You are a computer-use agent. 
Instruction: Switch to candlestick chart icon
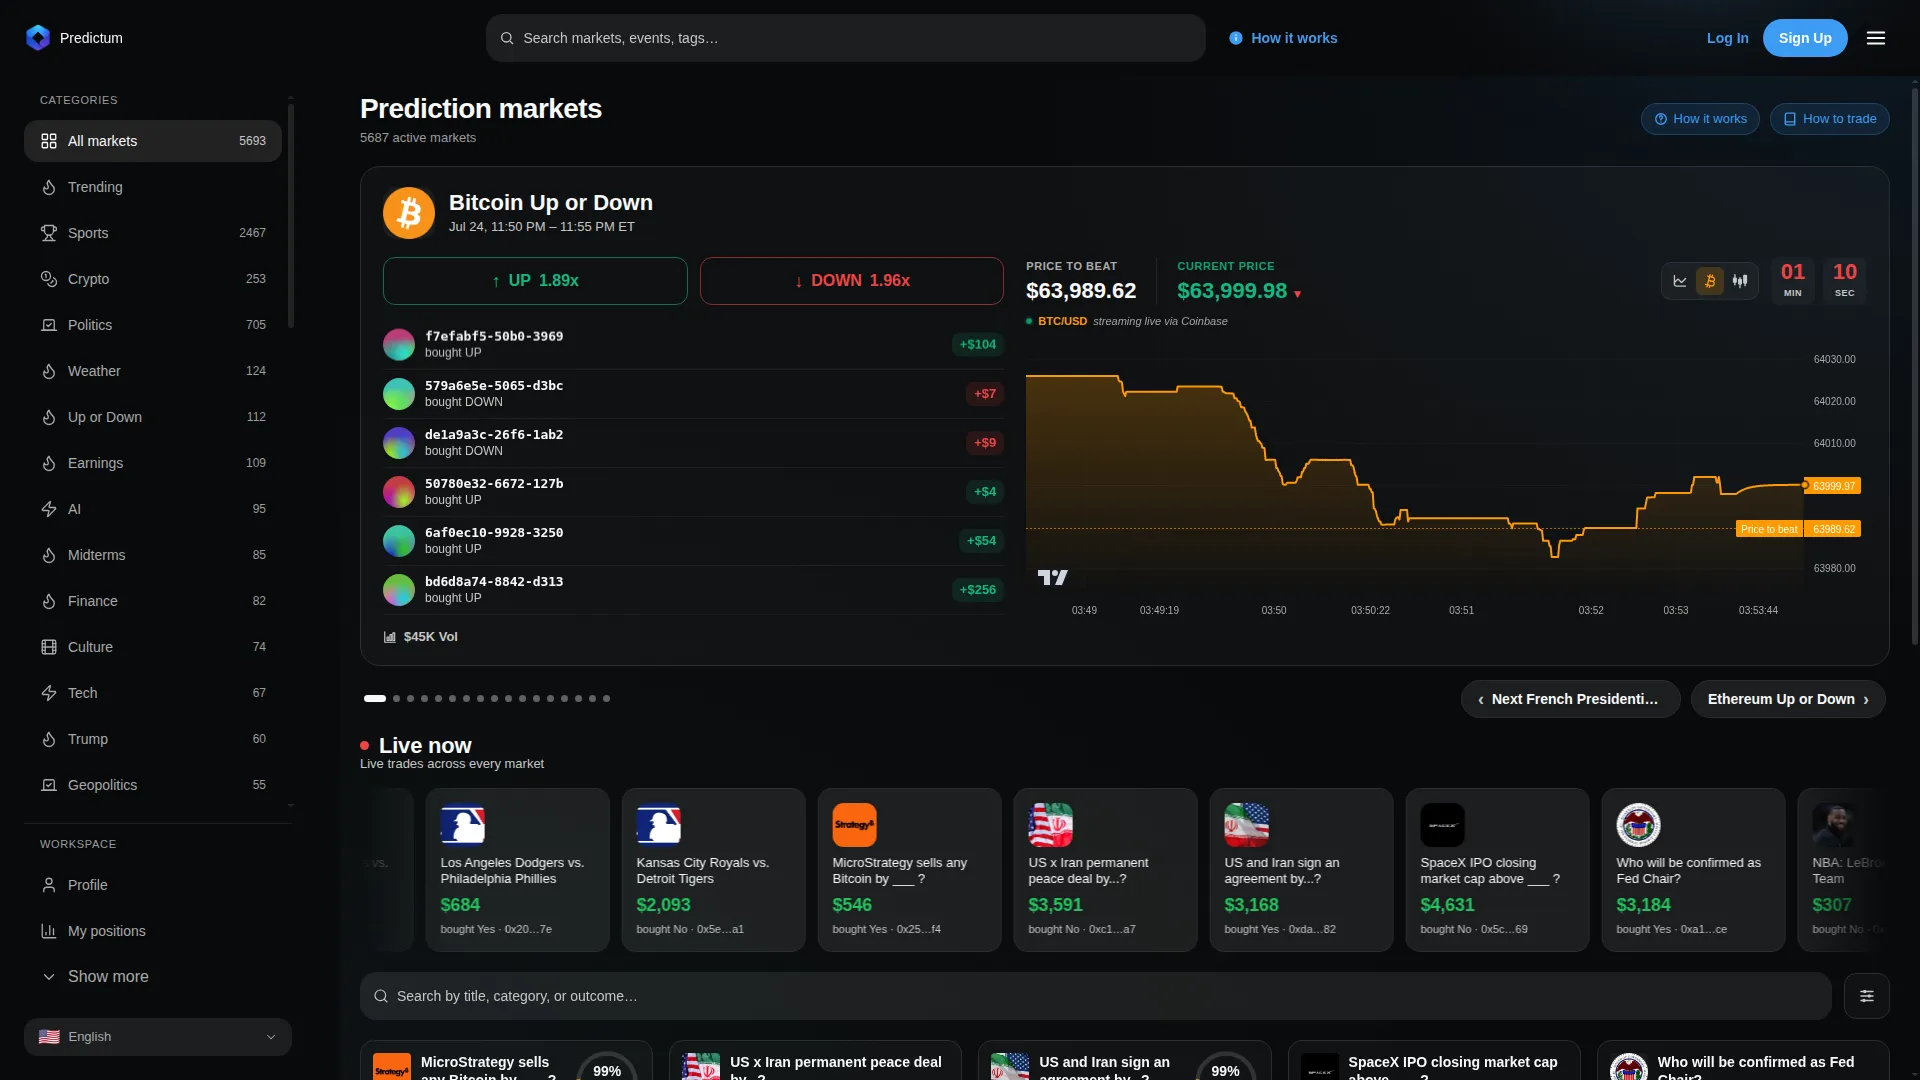(x=1740, y=281)
